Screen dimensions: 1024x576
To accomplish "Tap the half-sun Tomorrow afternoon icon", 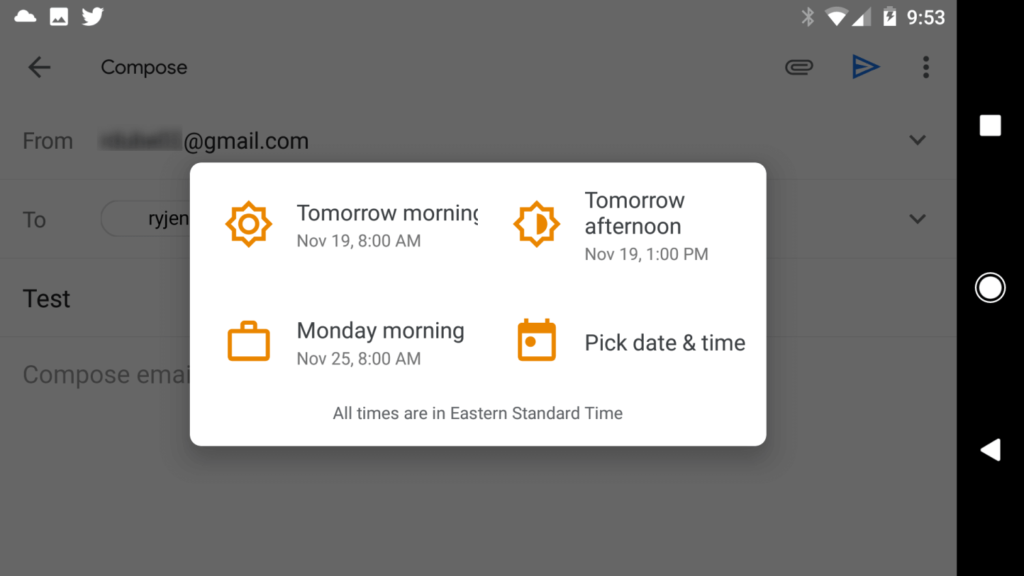I will click(536, 224).
